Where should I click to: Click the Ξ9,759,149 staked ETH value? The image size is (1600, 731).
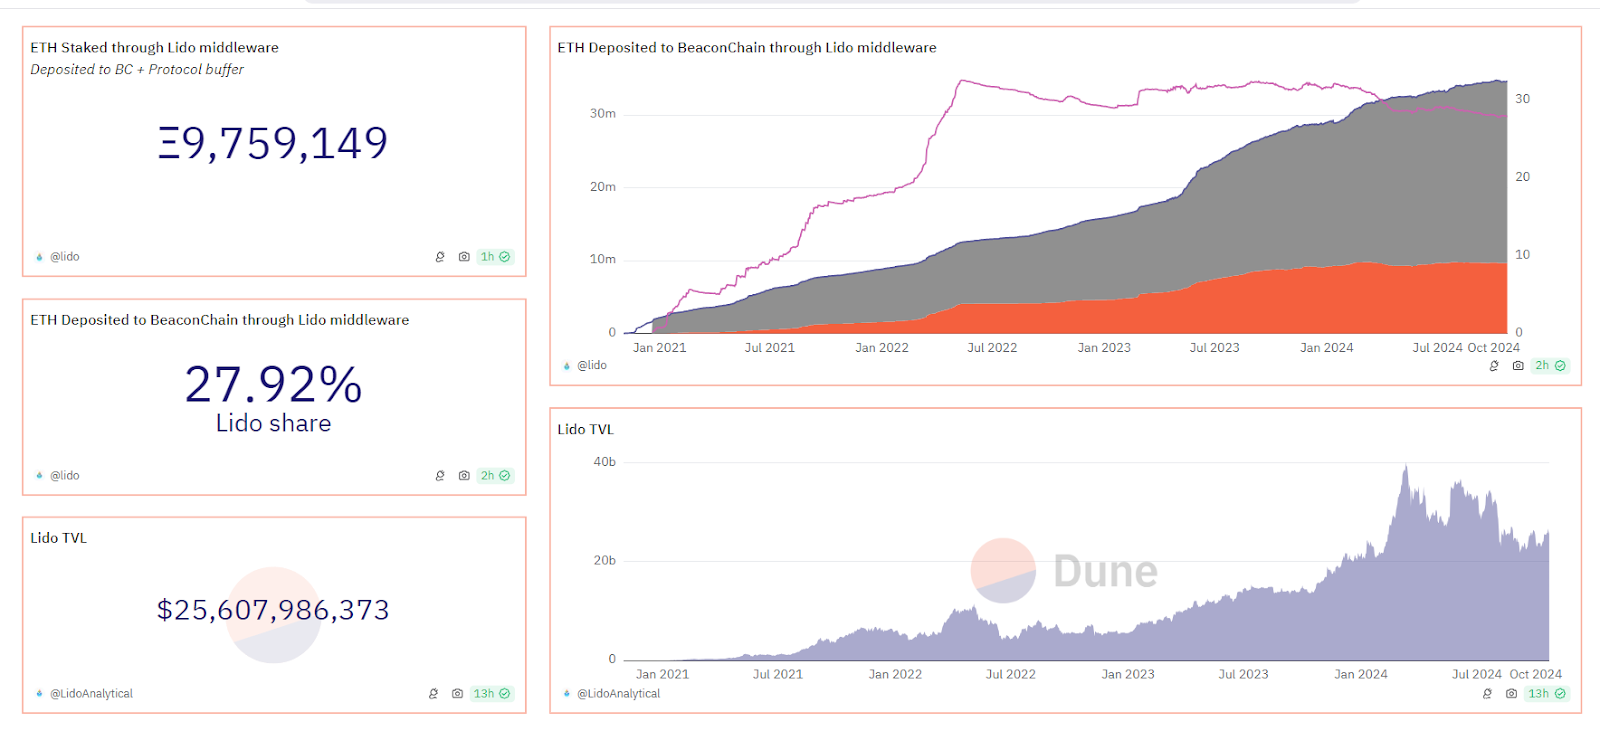pyautogui.click(x=273, y=143)
